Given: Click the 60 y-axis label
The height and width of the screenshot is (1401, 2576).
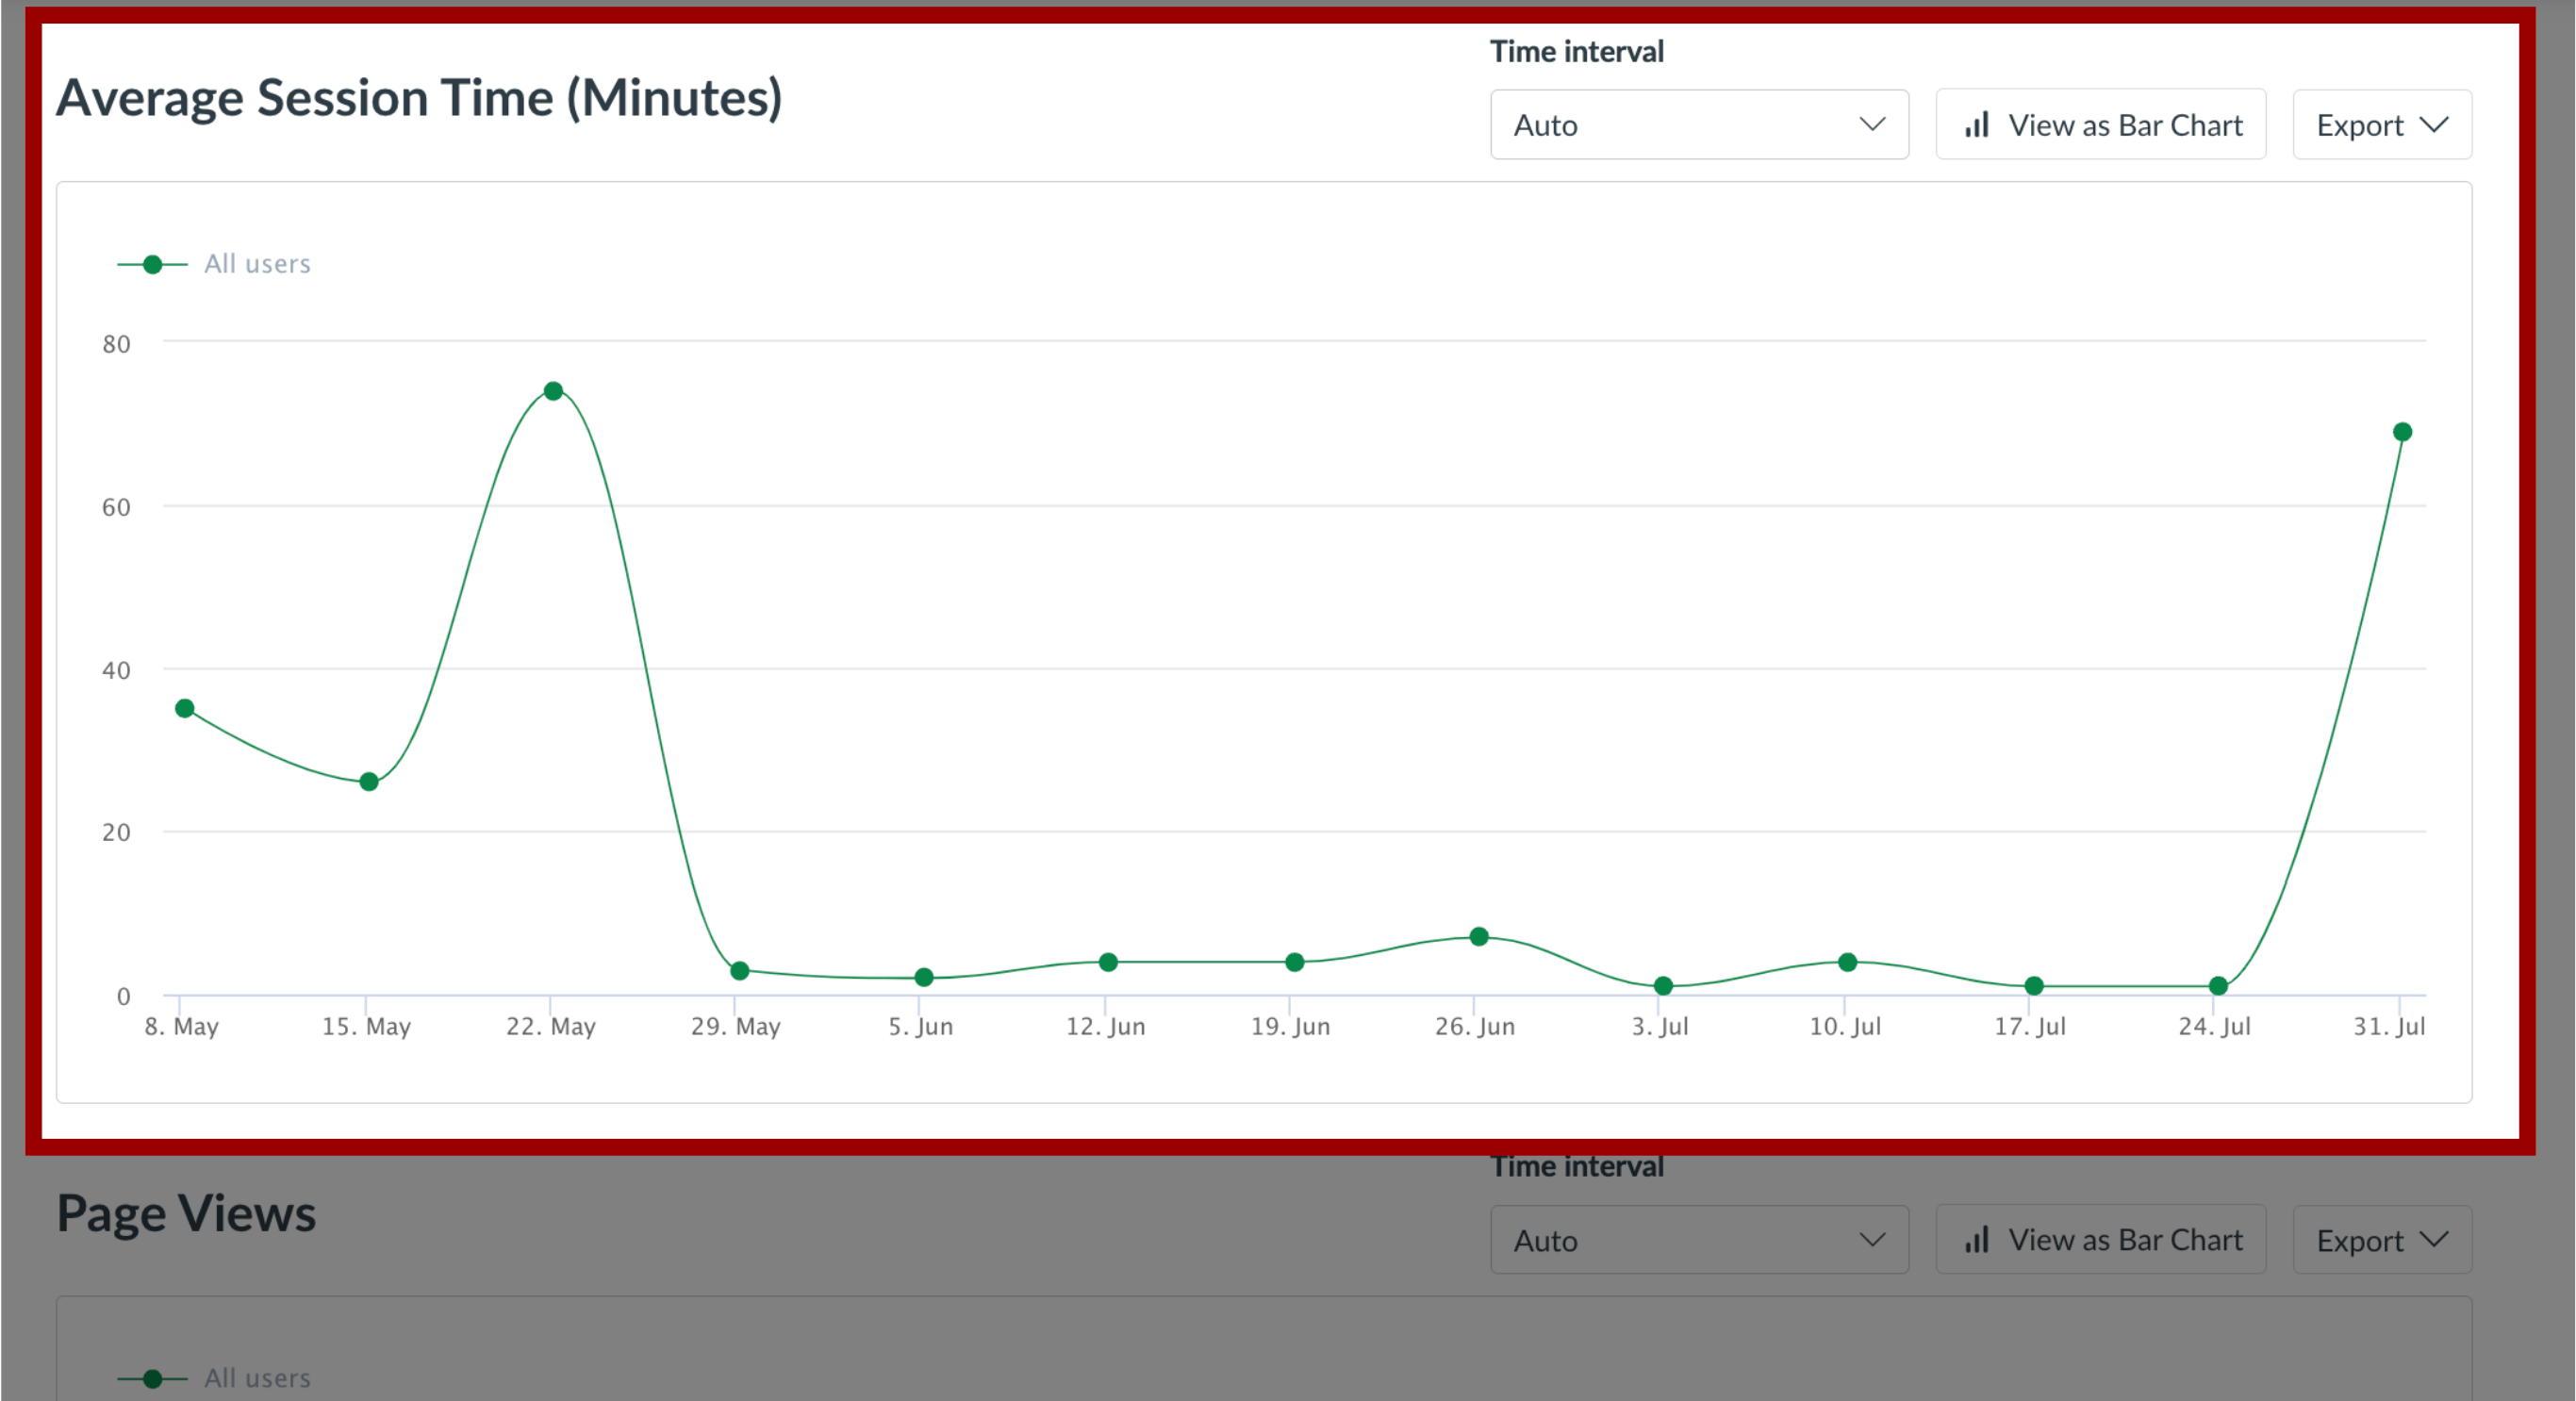Looking at the screenshot, I should [x=116, y=507].
